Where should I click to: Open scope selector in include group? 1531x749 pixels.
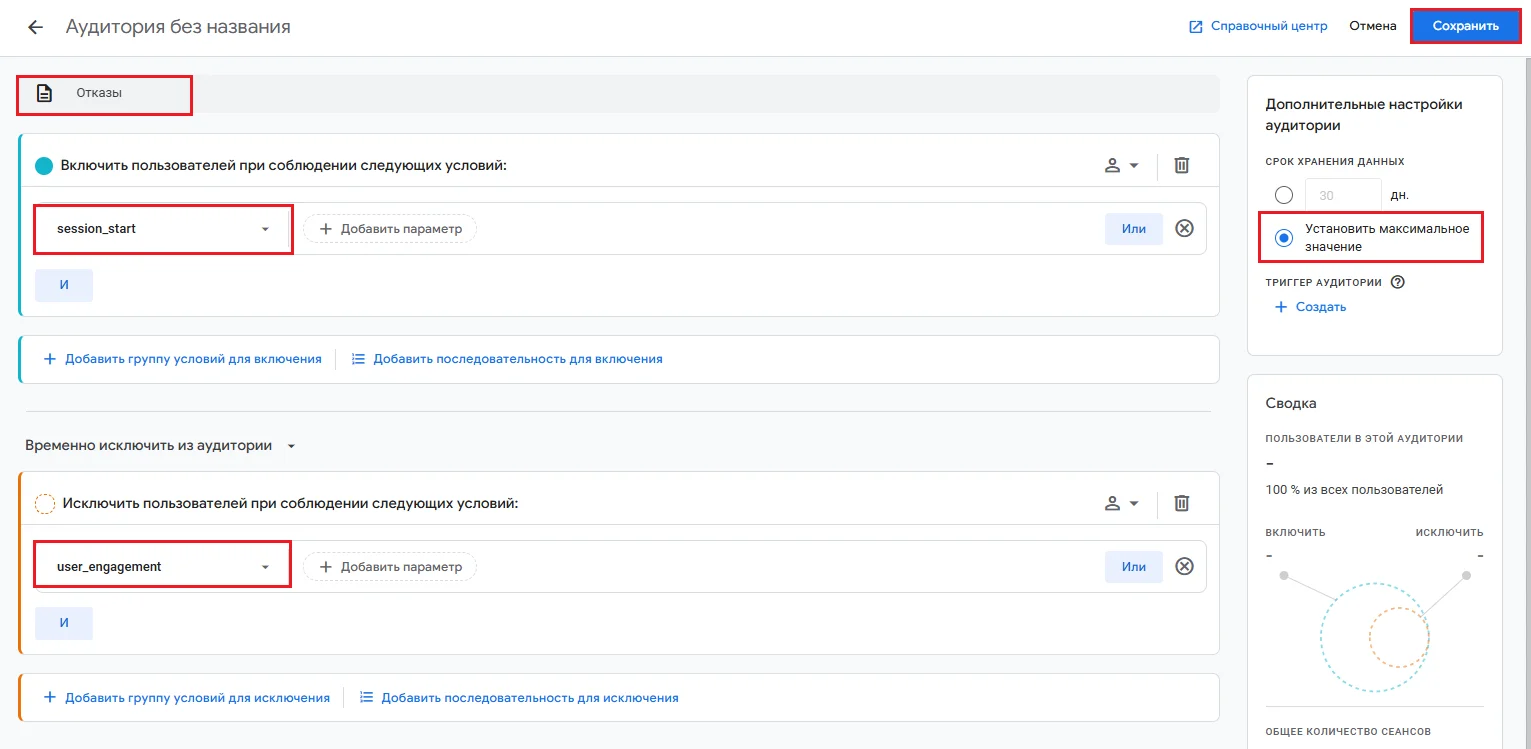click(1121, 165)
